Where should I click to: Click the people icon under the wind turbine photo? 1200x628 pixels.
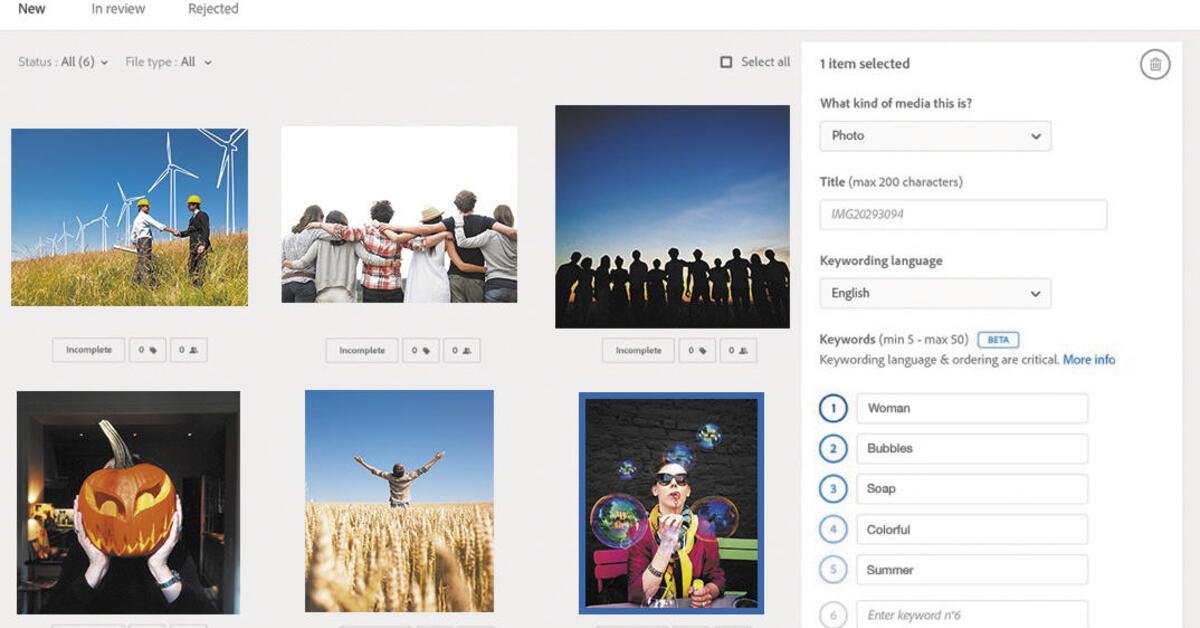pos(188,351)
